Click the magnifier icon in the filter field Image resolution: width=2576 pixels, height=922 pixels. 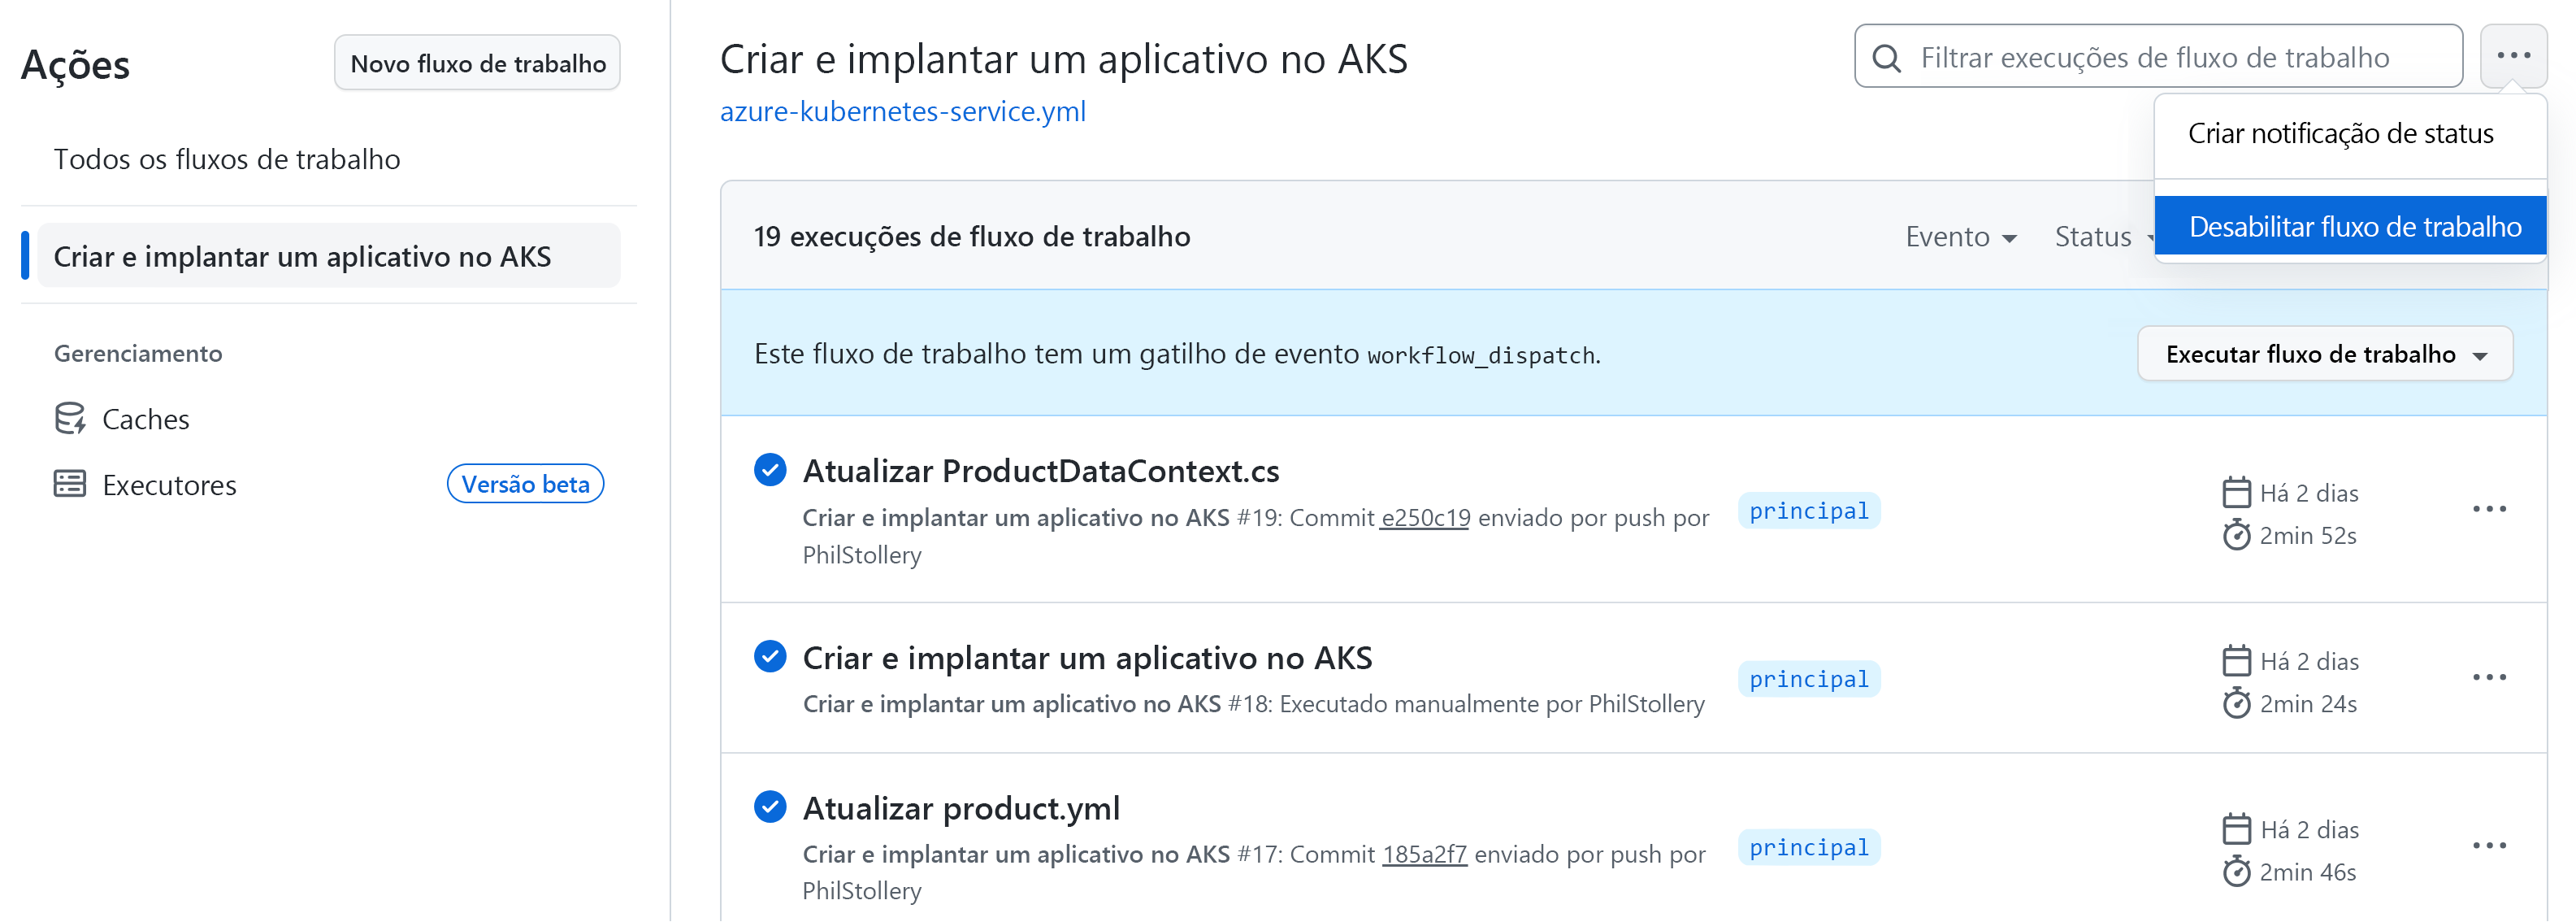pos(1888,57)
